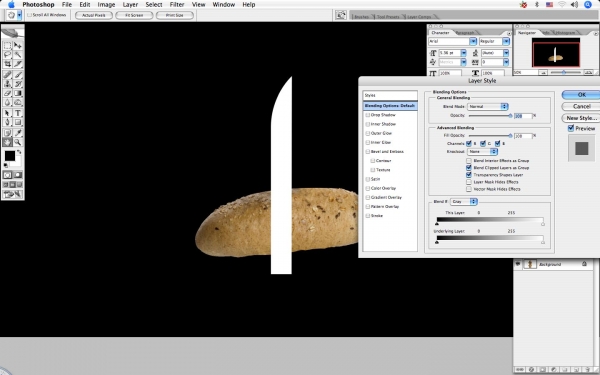Open the Regular font style dropdown
The height and width of the screenshot is (375, 600).
(x=506, y=41)
